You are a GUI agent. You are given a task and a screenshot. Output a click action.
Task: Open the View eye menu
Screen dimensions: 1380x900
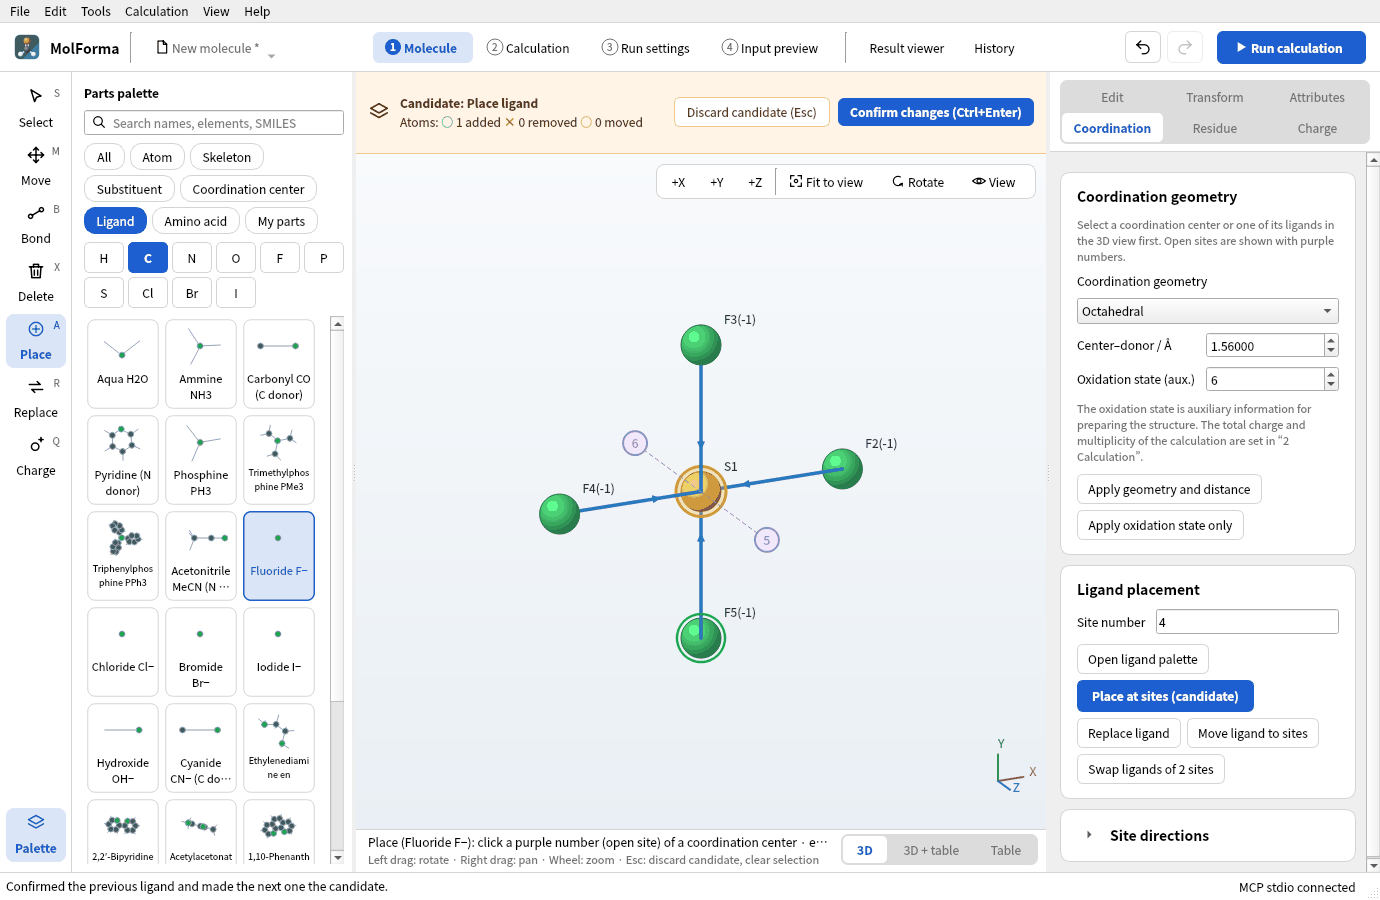tap(993, 182)
